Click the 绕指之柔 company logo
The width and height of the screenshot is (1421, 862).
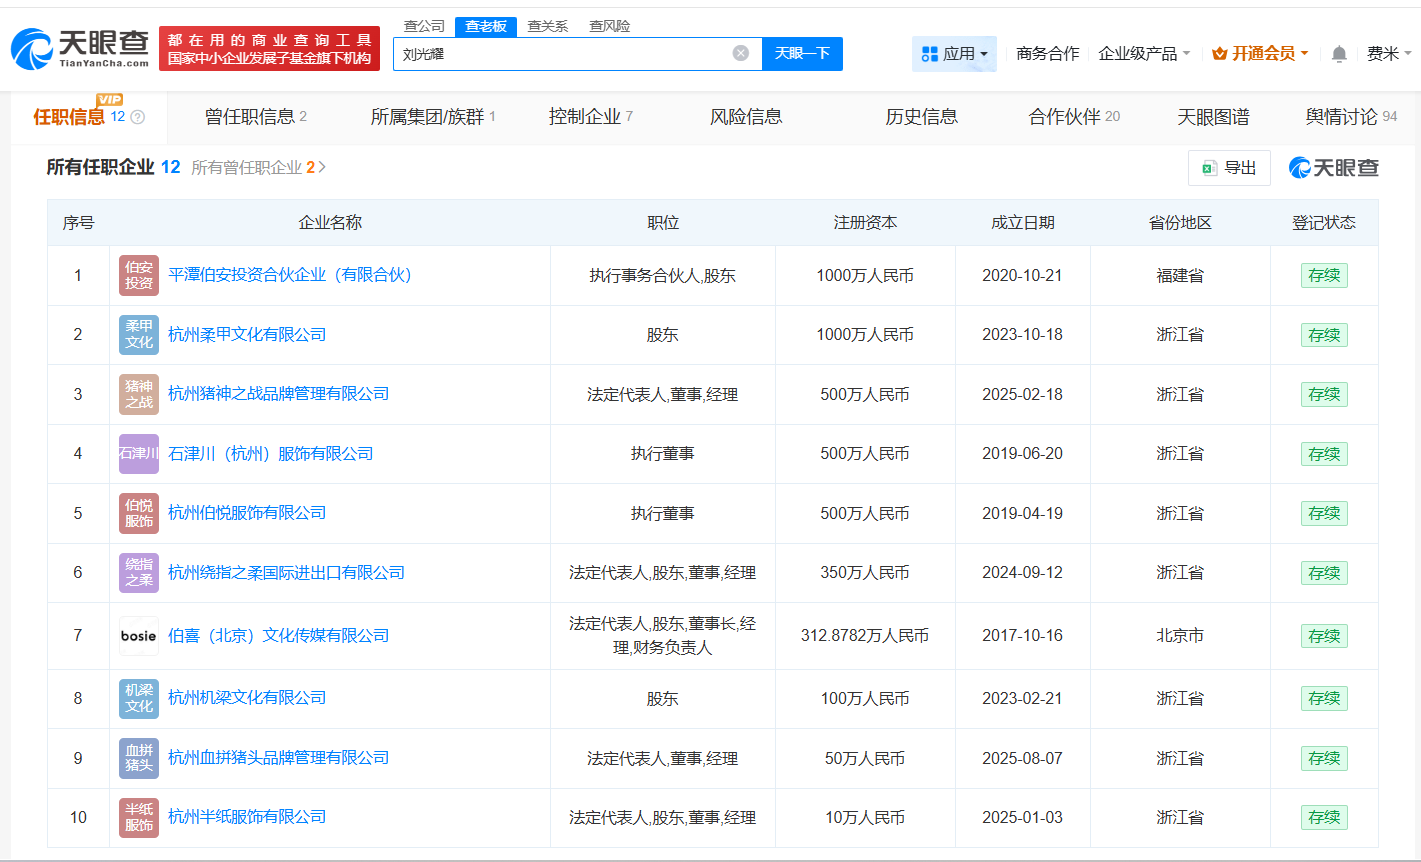(x=138, y=572)
